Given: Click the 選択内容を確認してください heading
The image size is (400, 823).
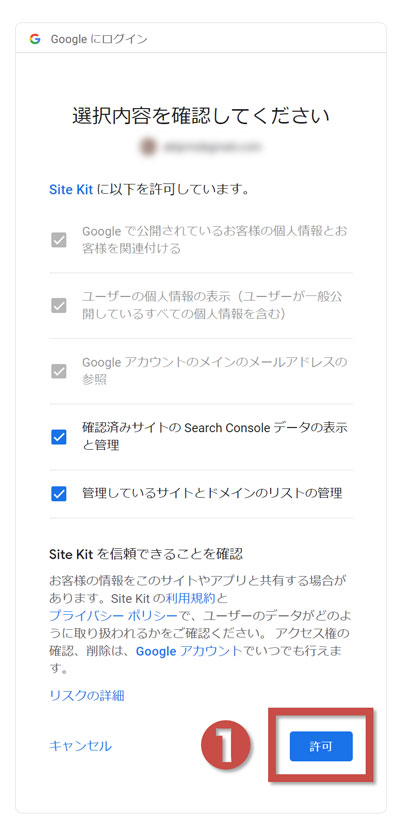Looking at the screenshot, I should pyautogui.click(x=201, y=116).
